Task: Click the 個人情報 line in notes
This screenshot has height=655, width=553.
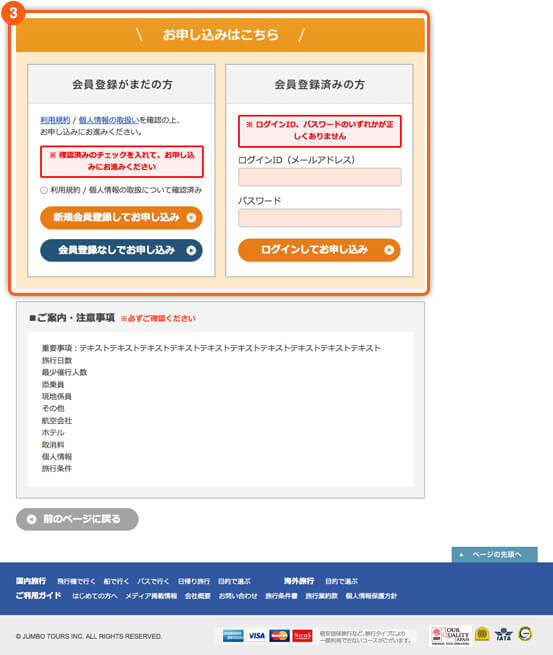Action: (x=57, y=457)
